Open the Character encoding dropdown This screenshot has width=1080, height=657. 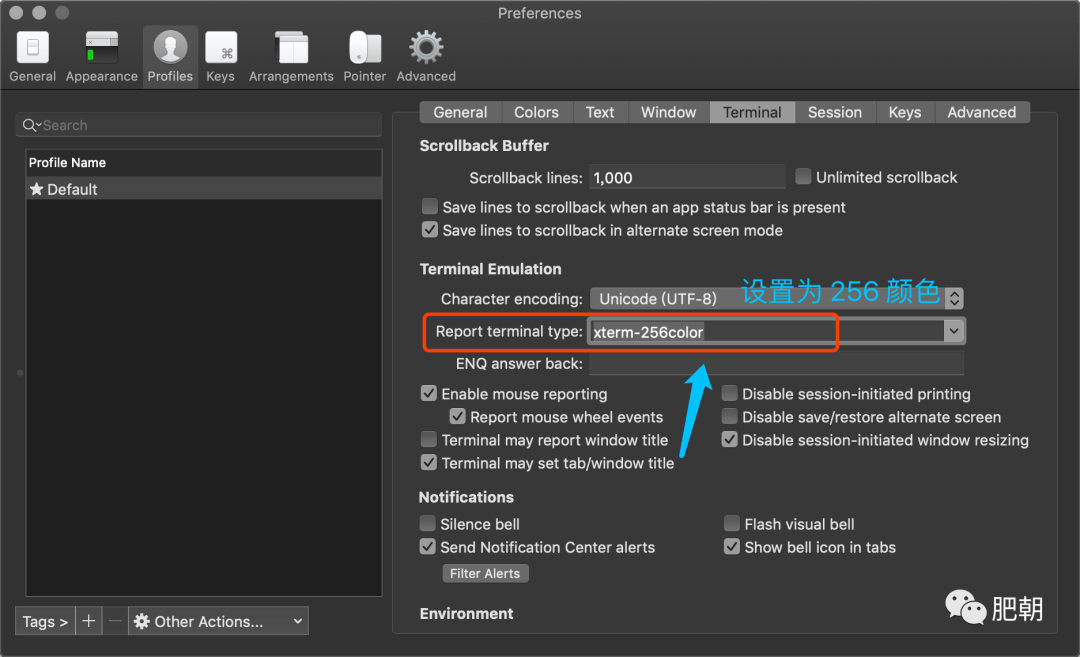777,298
